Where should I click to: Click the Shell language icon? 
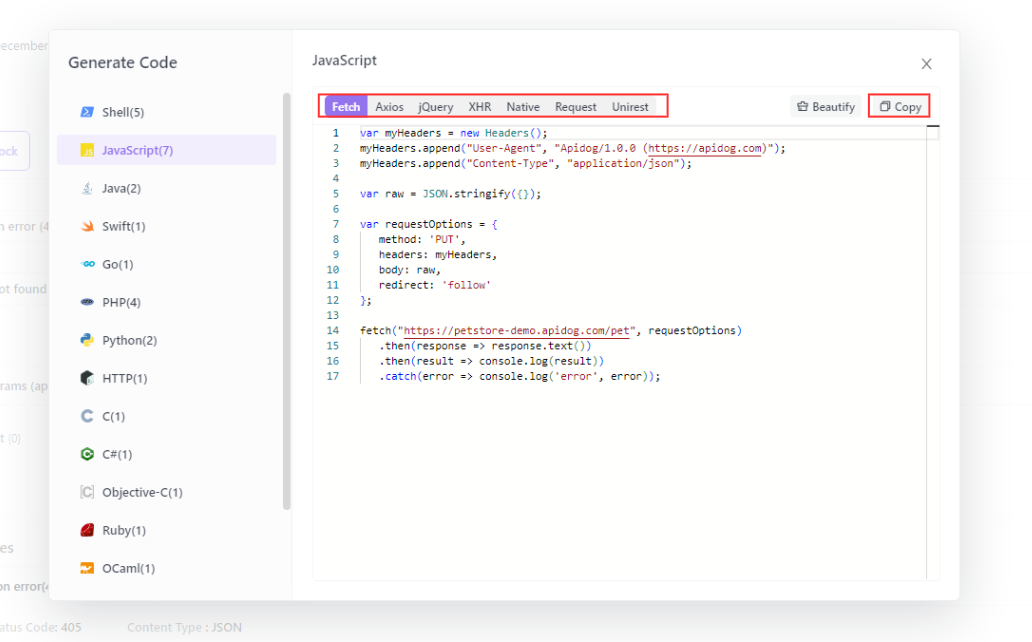pyautogui.click(x=87, y=112)
